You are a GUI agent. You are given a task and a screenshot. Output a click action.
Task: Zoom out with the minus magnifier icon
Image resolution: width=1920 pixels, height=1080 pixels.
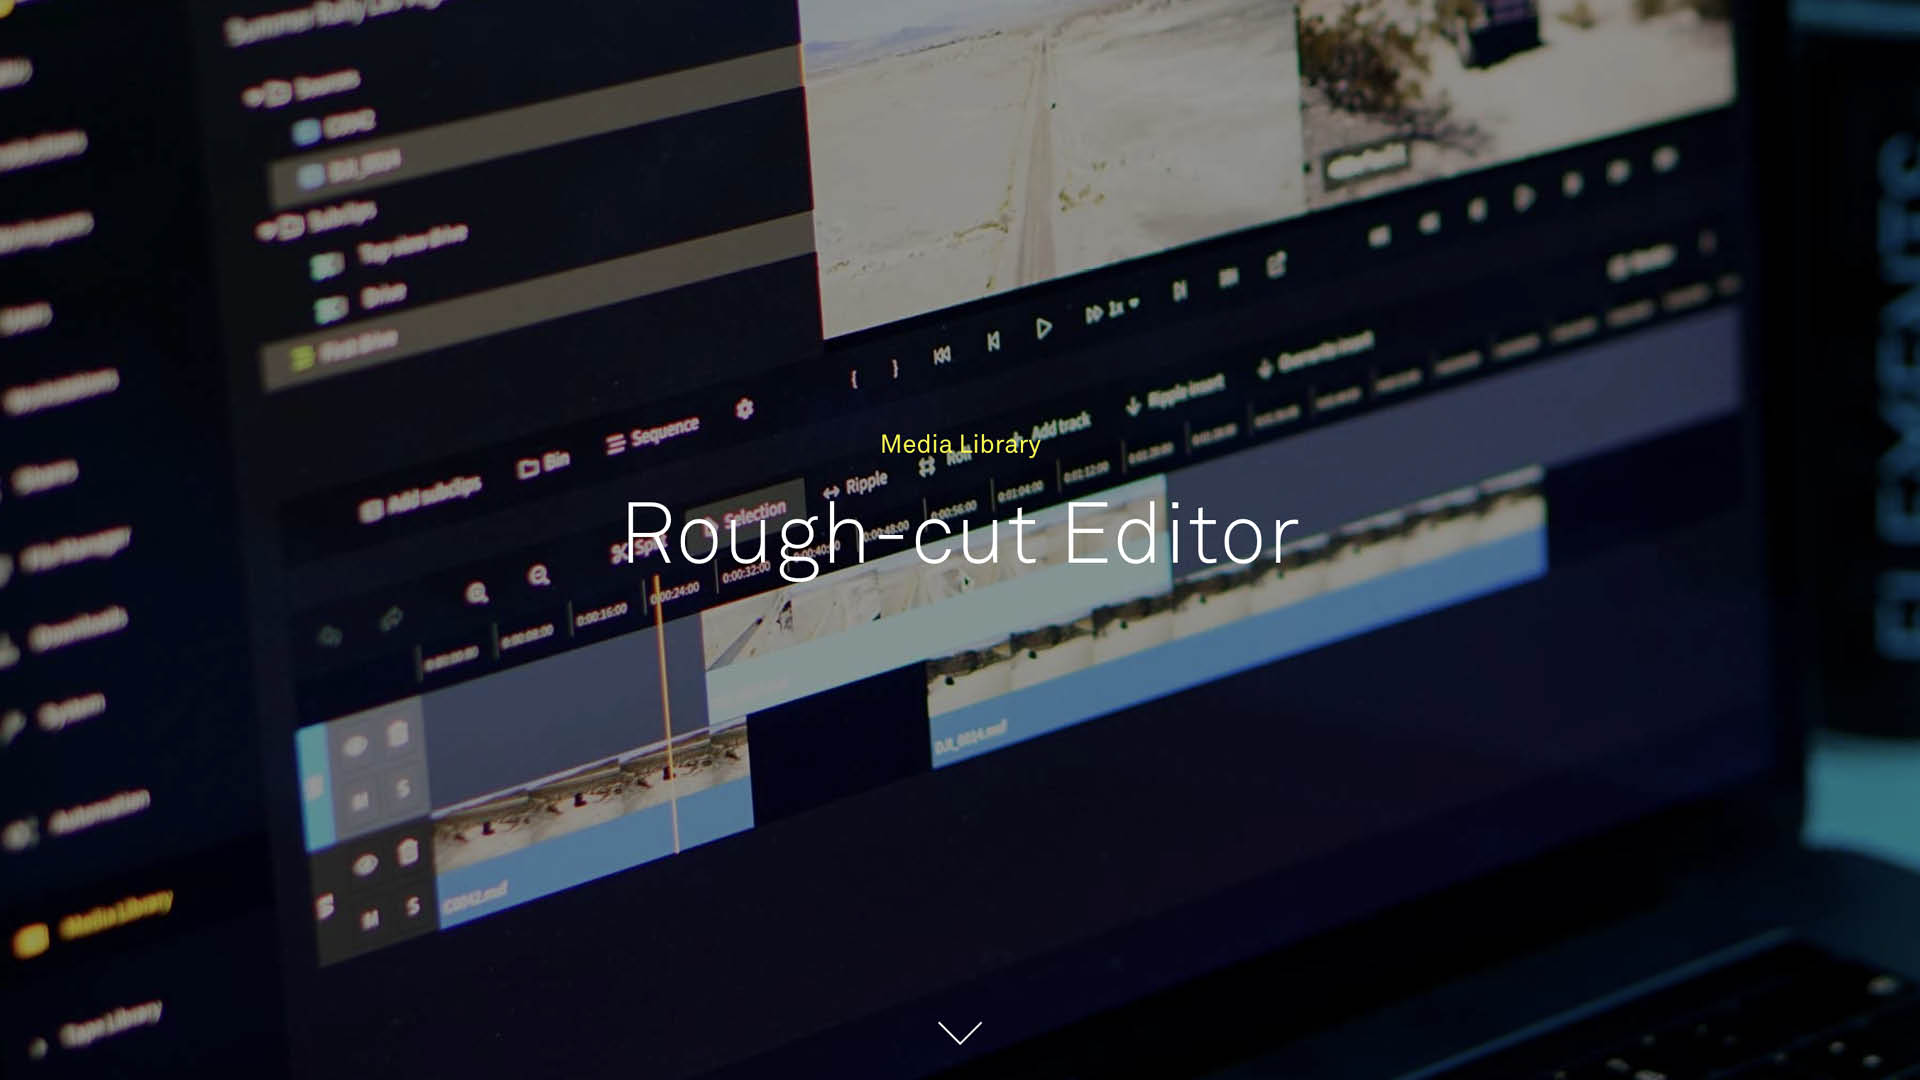538,575
